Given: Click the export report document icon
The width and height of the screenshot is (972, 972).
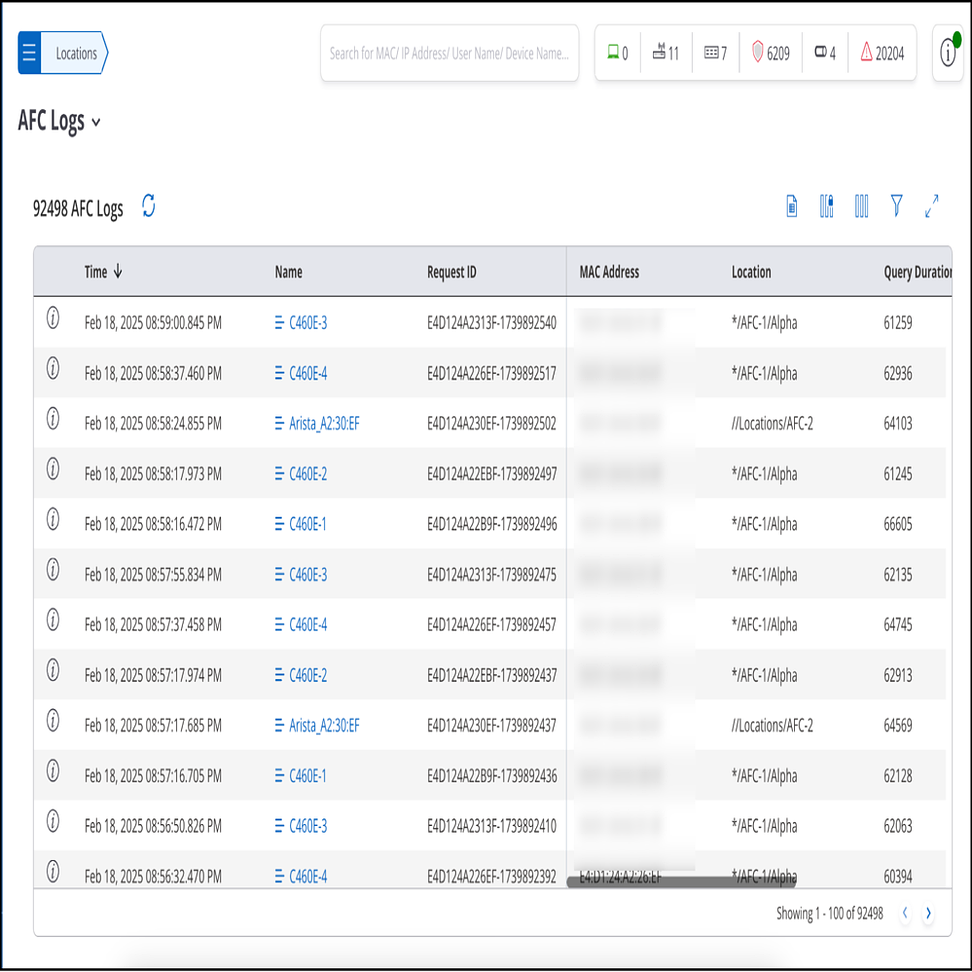Looking at the screenshot, I should [x=792, y=207].
